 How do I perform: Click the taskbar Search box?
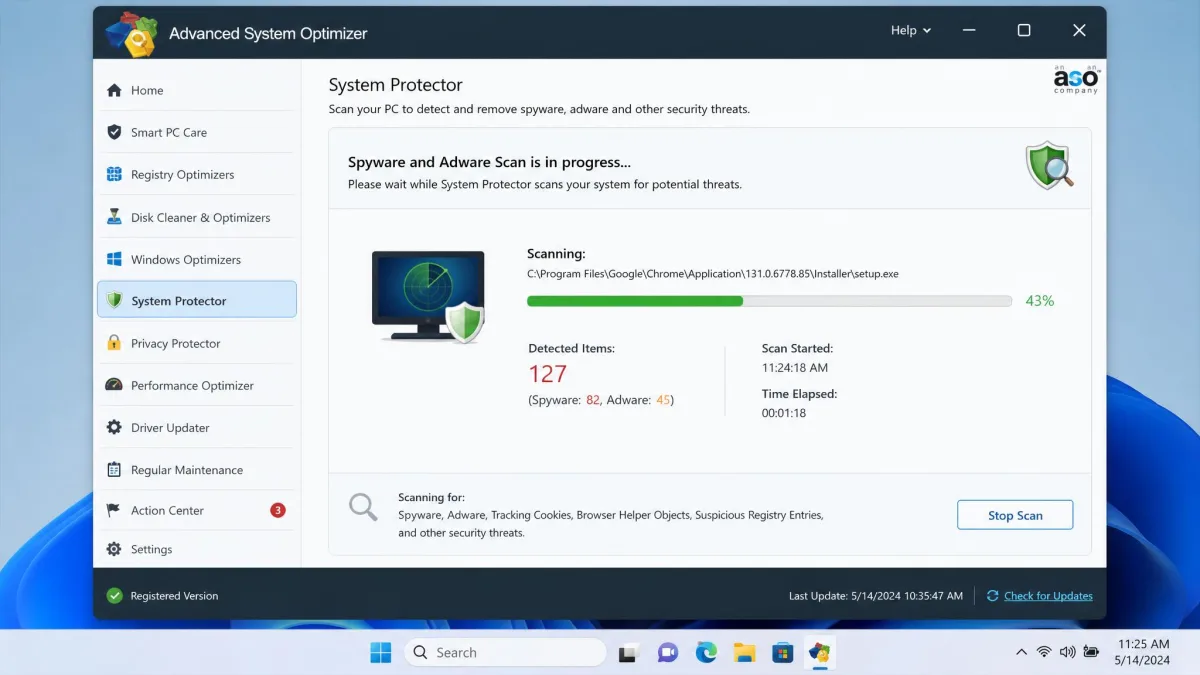[x=505, y=653]
